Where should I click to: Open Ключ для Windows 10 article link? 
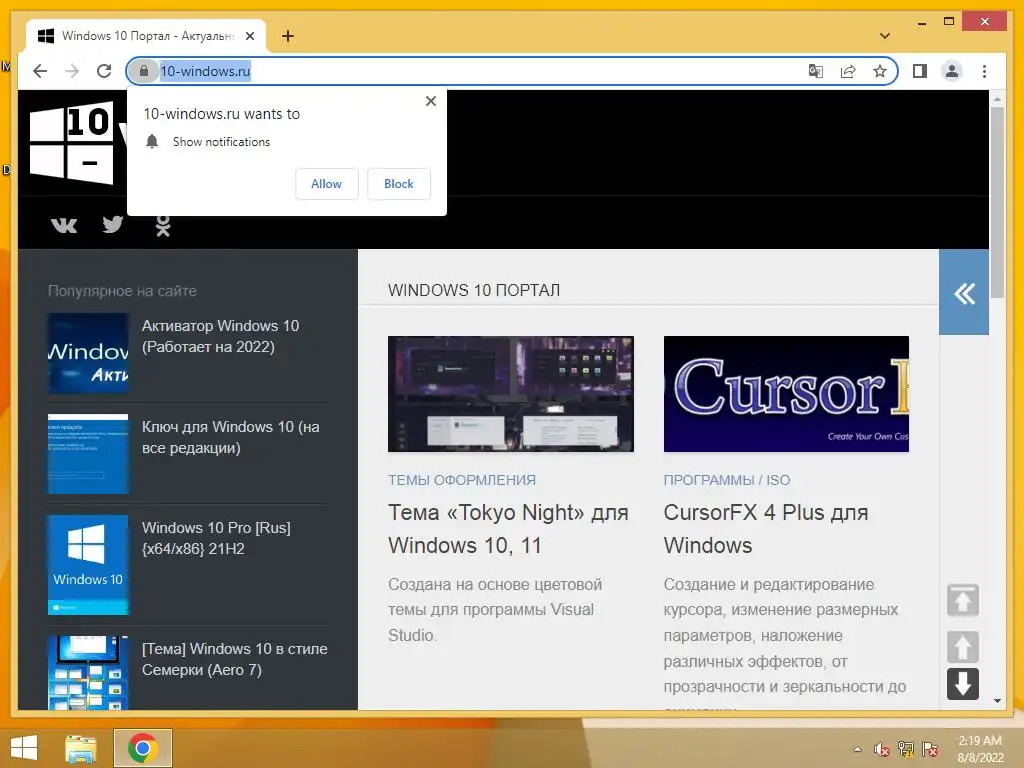(230, 438)
